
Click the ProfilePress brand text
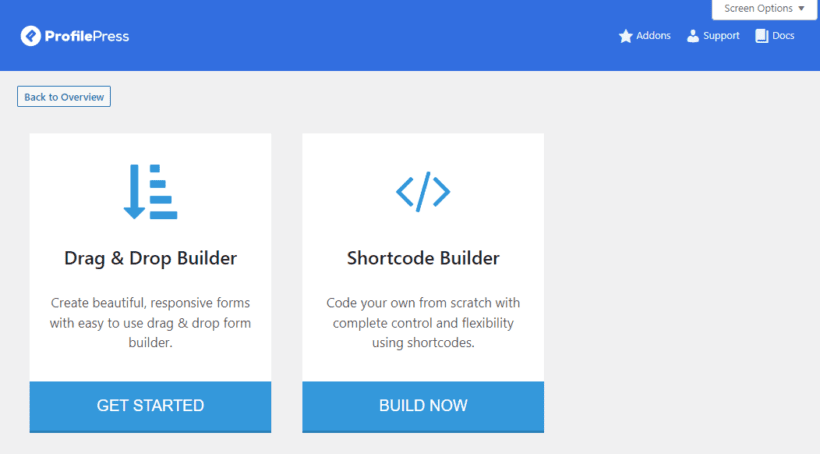point(87,37)
